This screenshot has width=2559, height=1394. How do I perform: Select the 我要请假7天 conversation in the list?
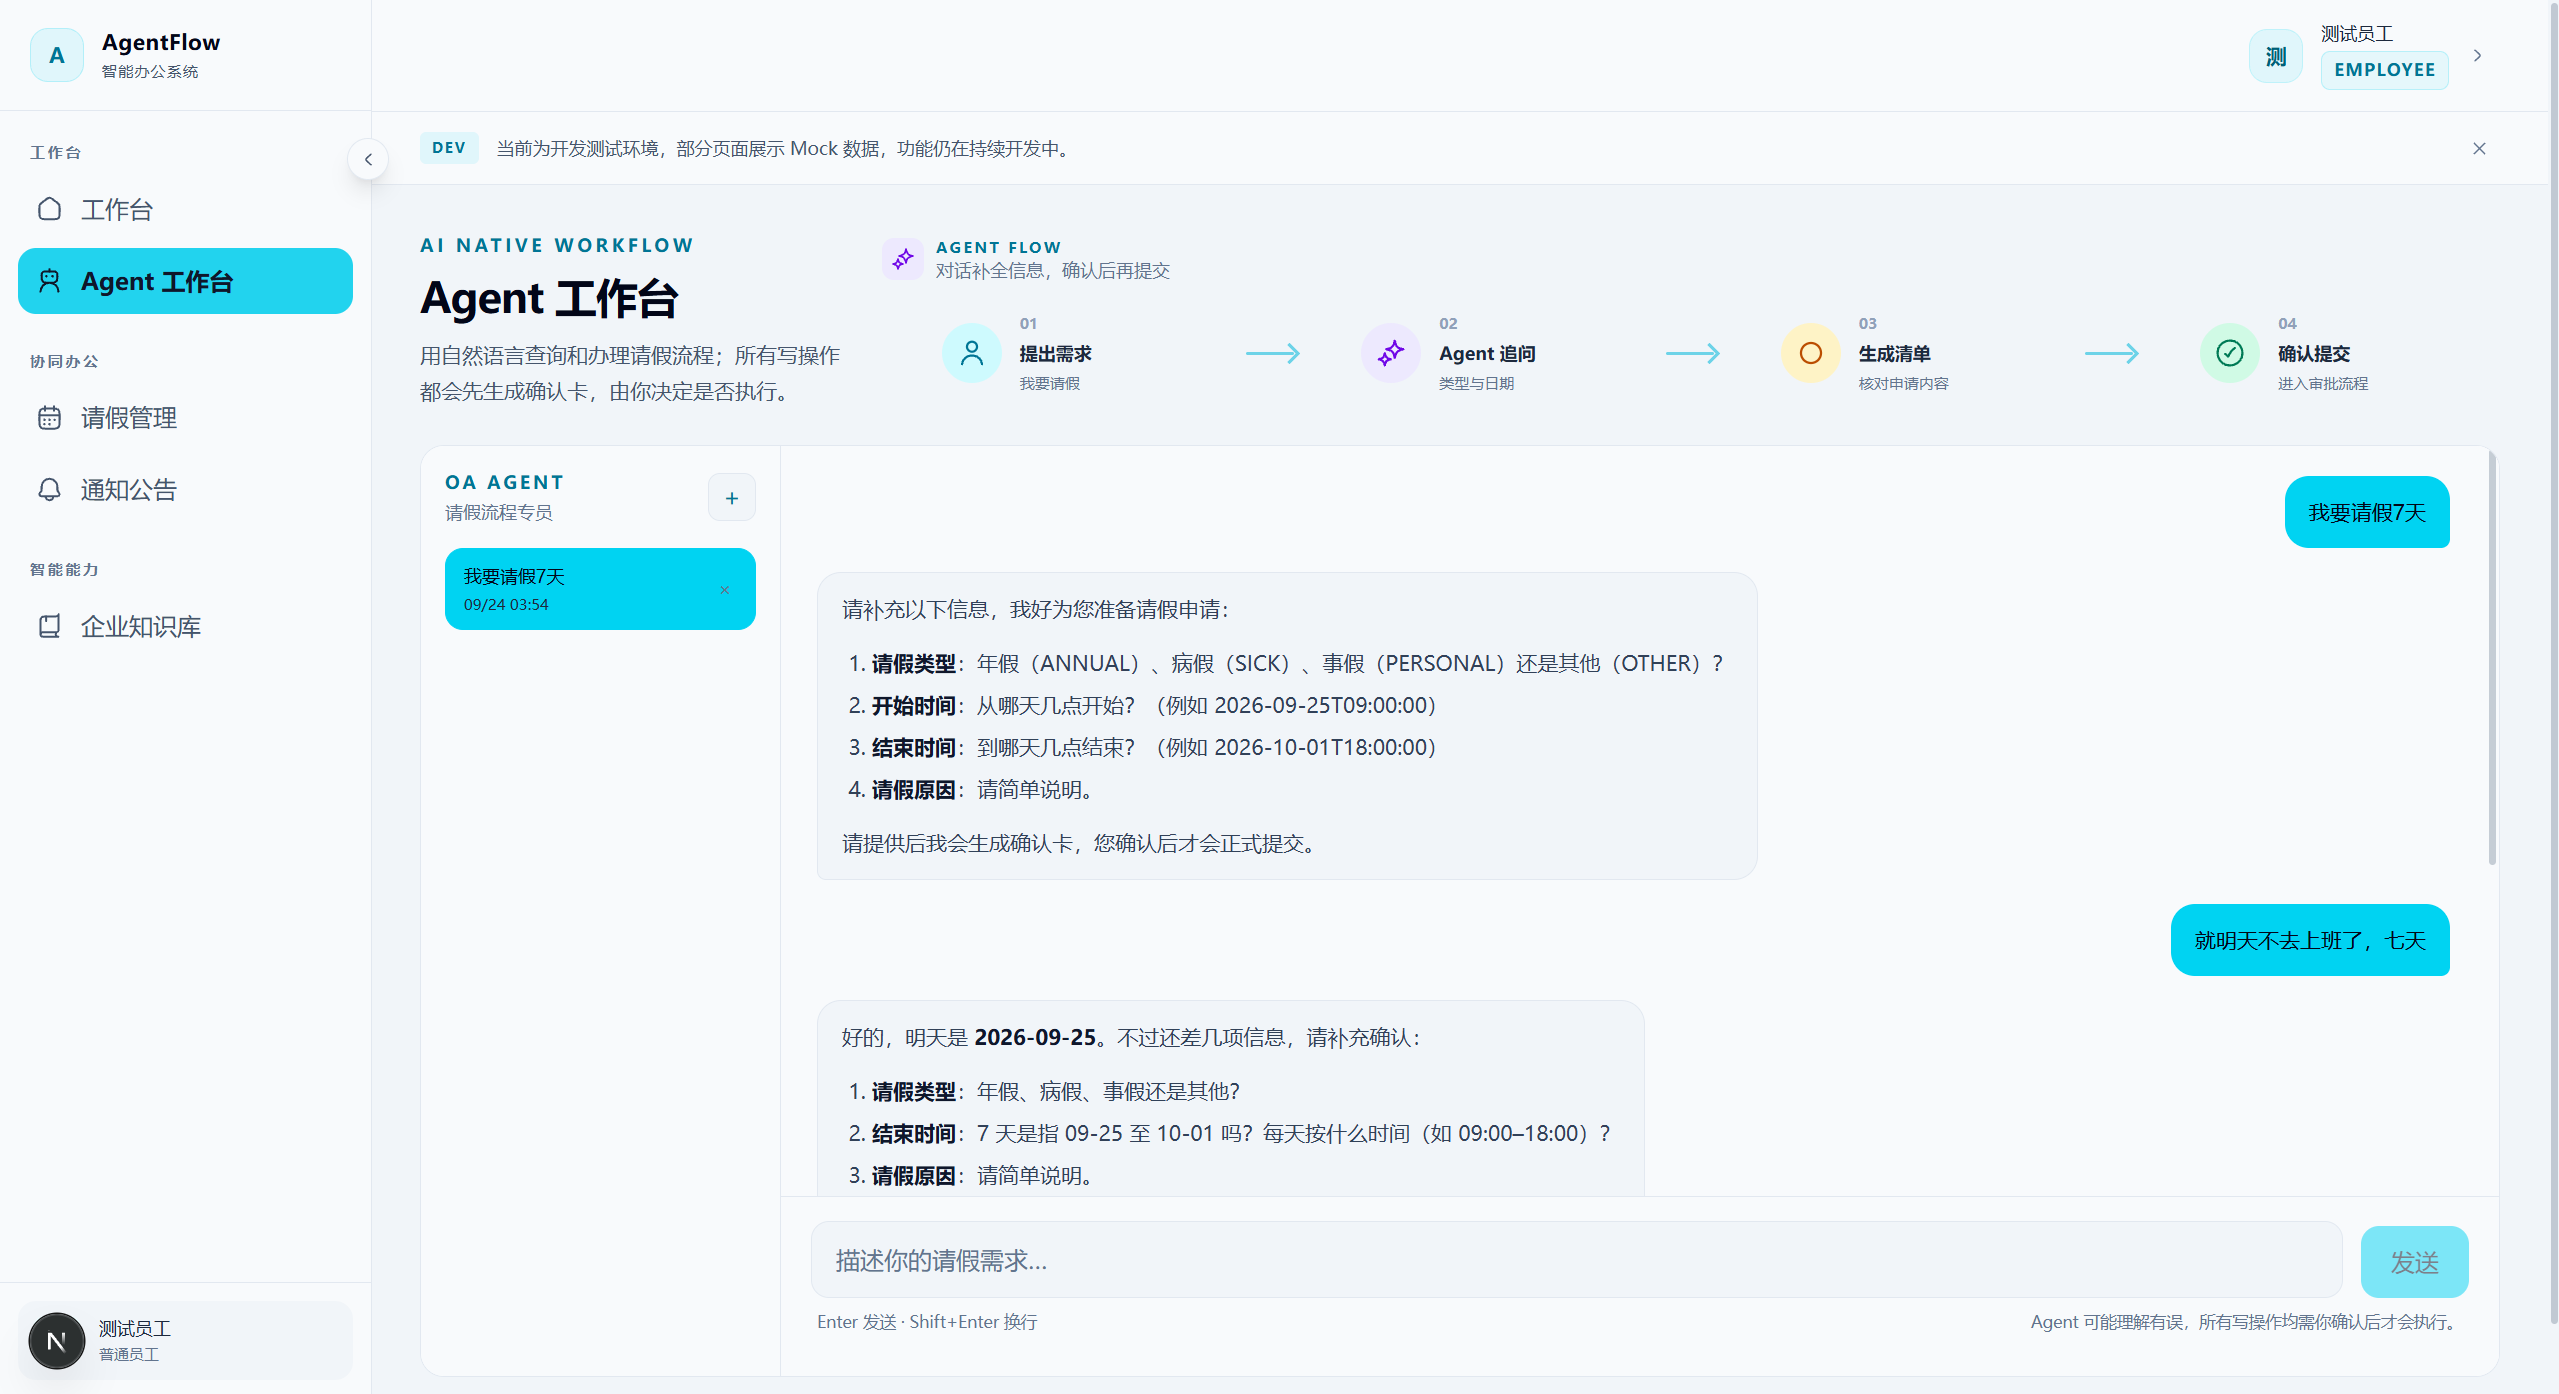point(600,589)
